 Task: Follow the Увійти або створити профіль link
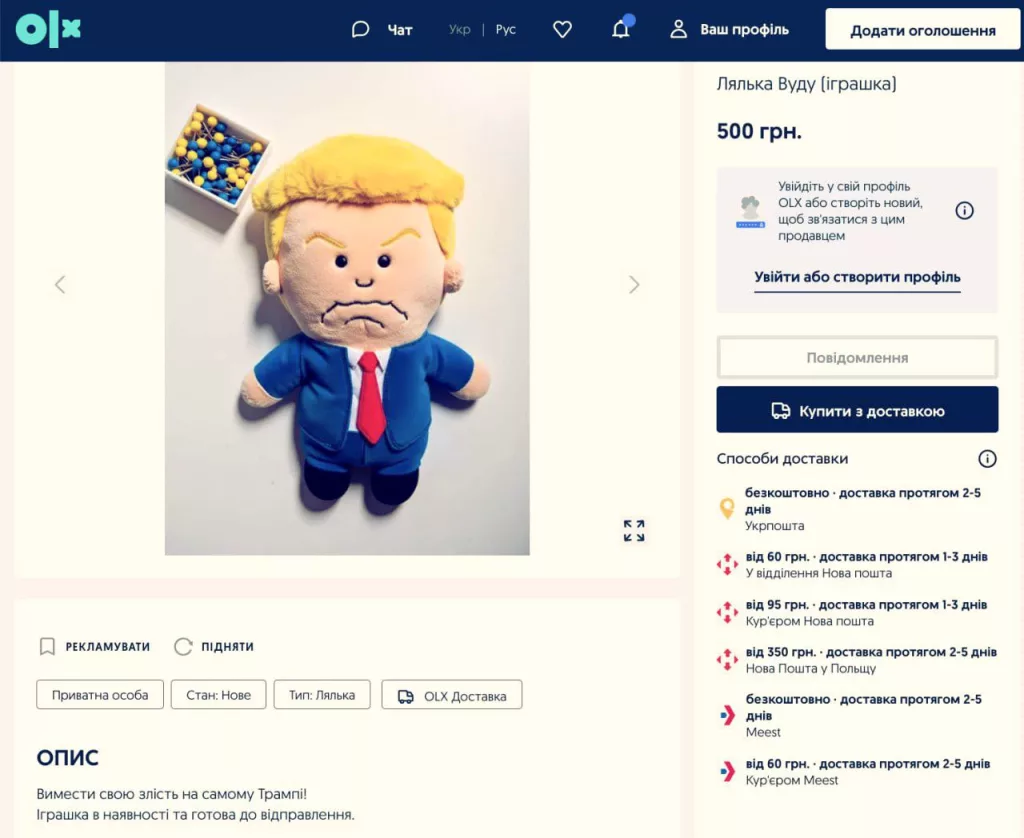[856, 277]
